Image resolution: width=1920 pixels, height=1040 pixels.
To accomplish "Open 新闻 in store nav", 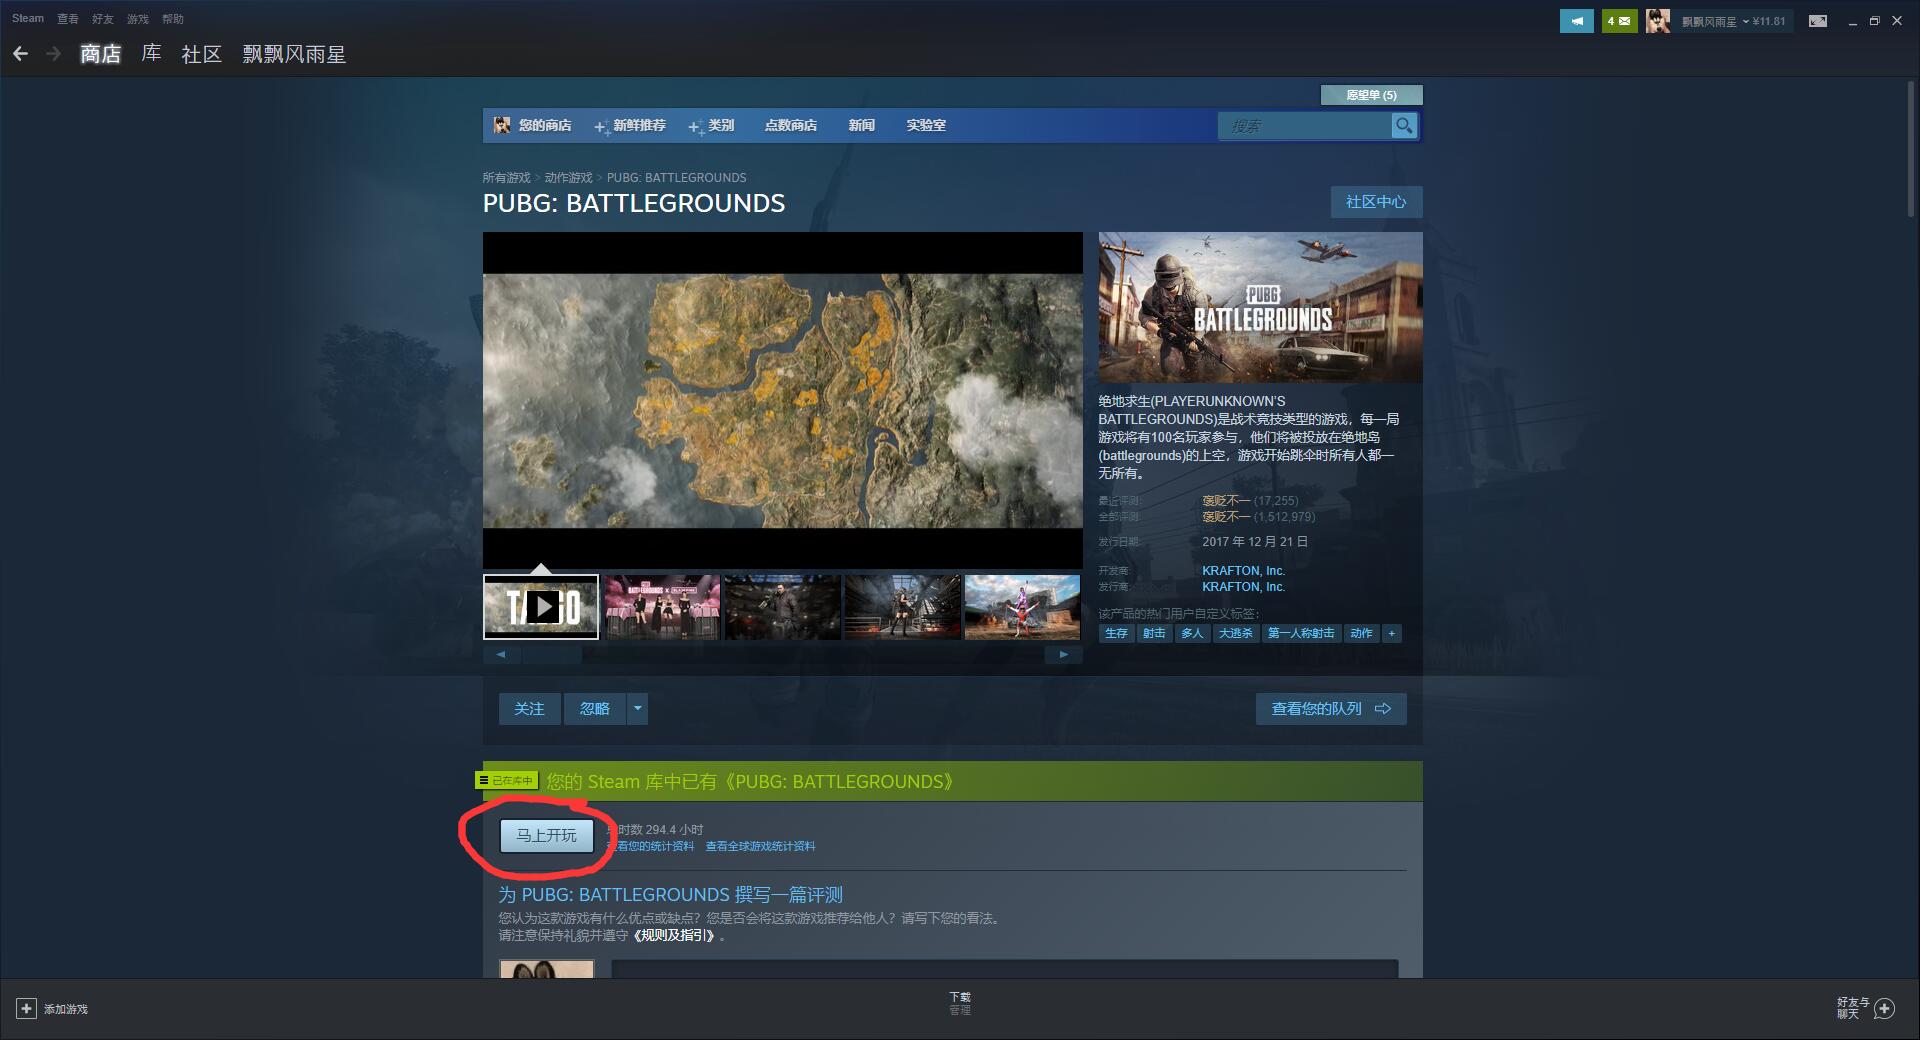I will pyautogui.click(x=862, y=125).
